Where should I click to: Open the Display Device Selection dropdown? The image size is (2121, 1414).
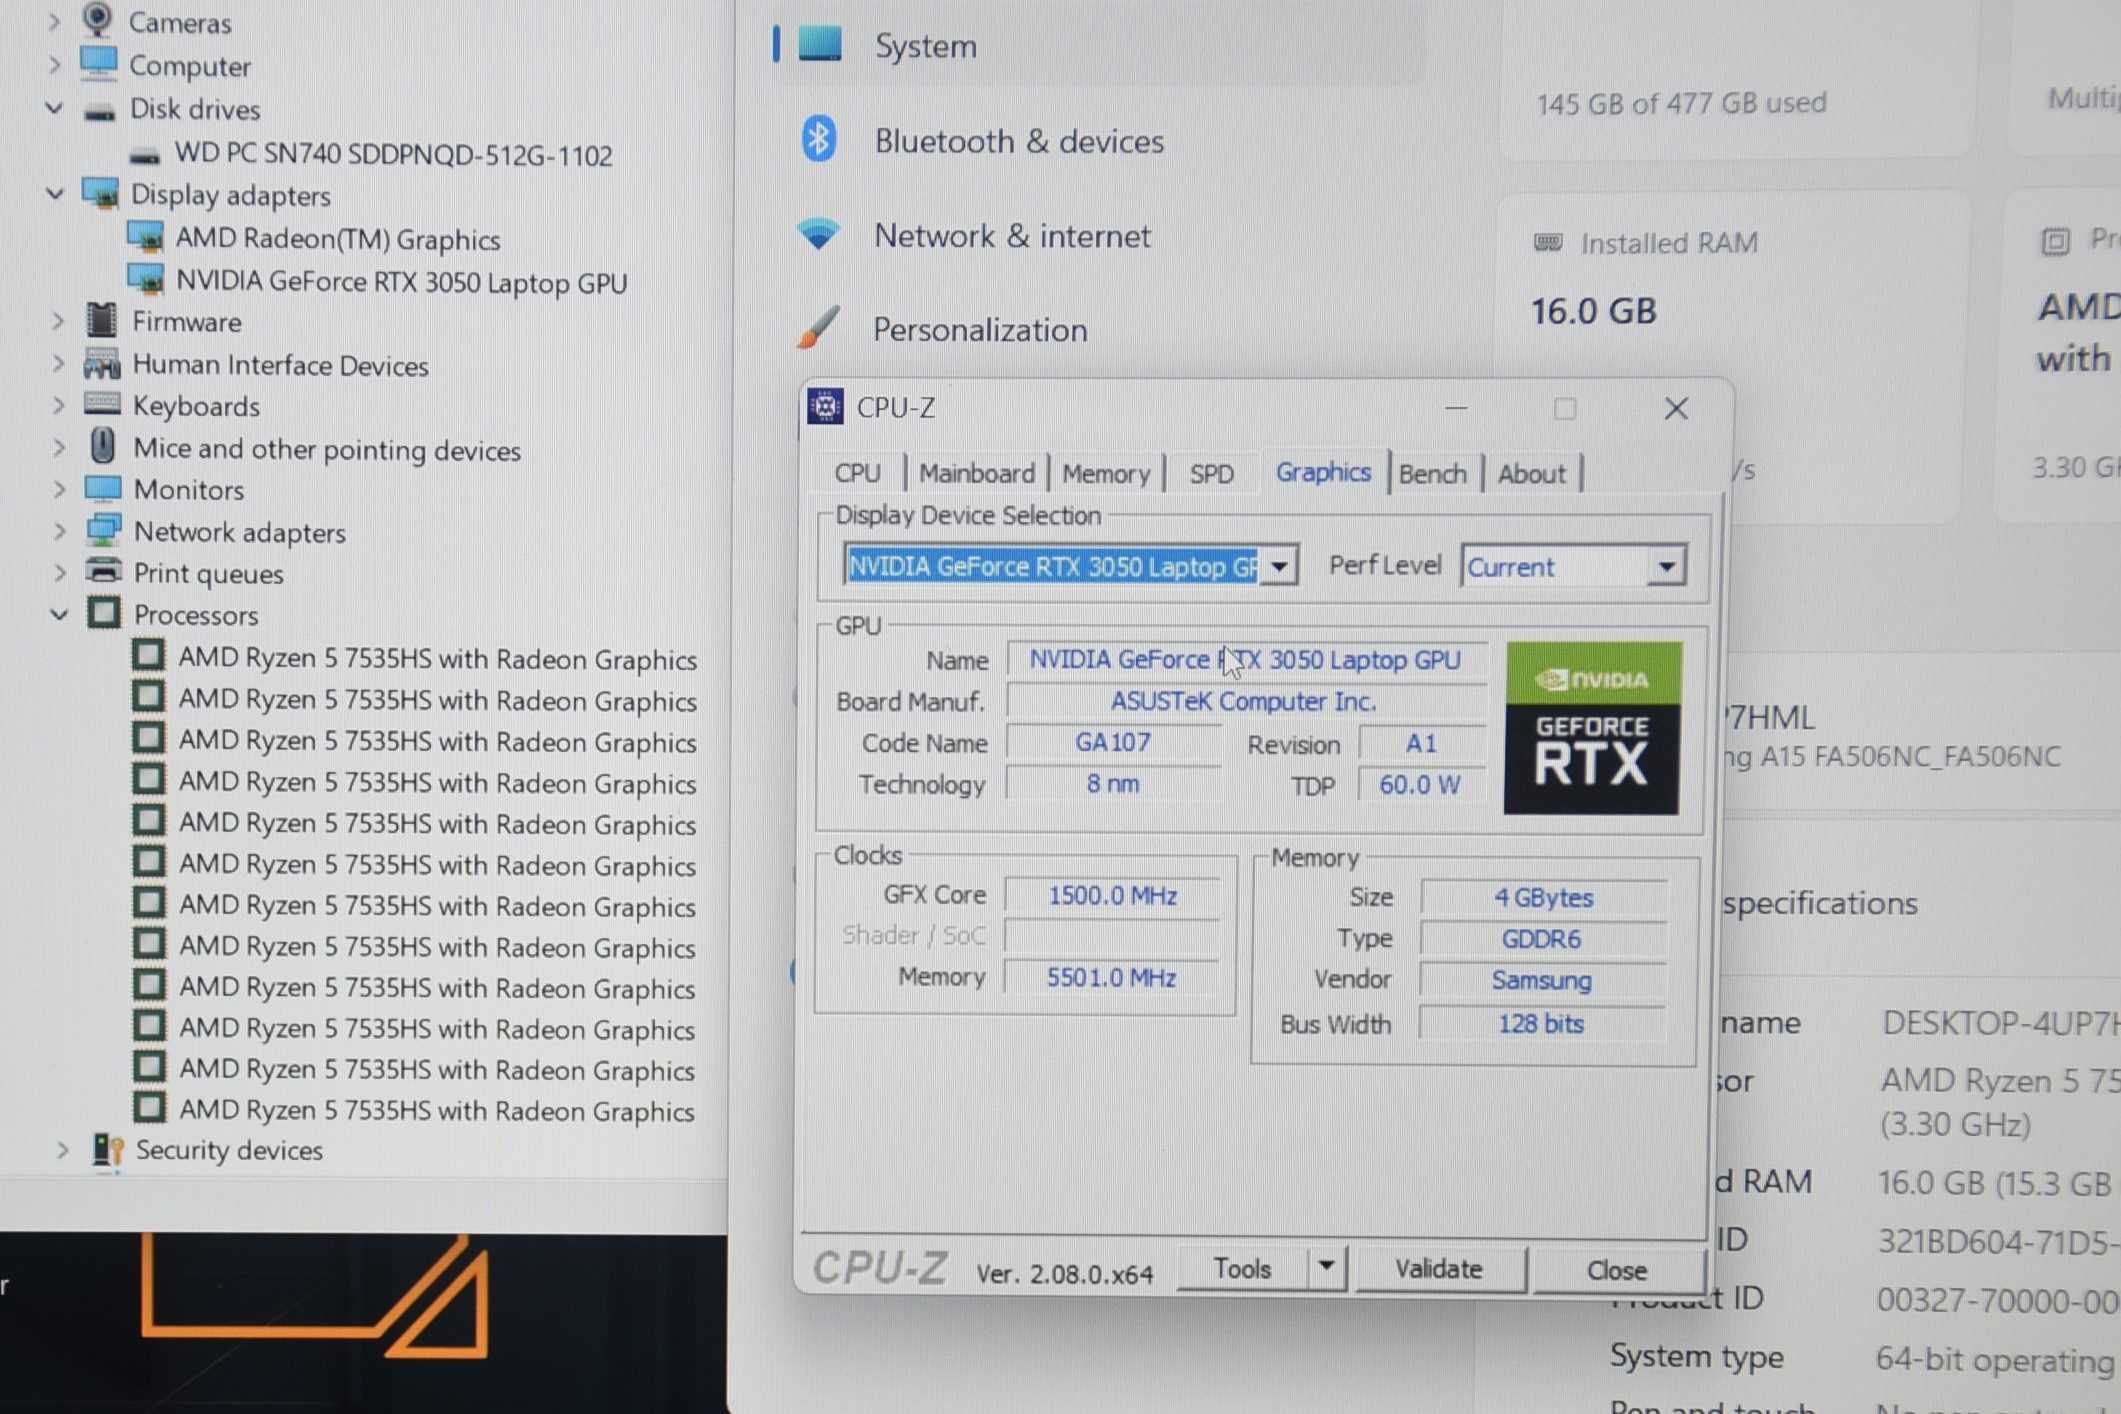click(x=1279, y=567)
